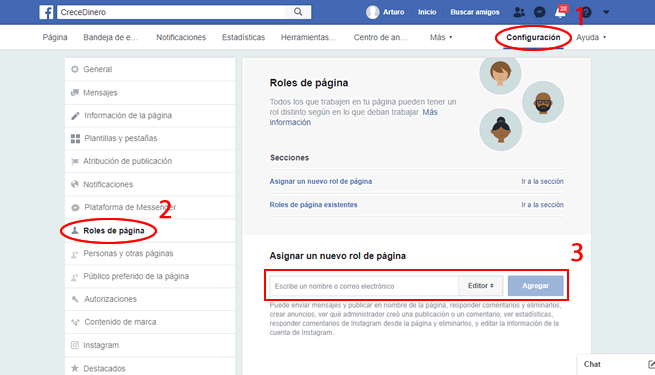The width and height of the screenshot is (655, 375).
Task: Open the Messenger icon in top bar
Action: click(x=539, y=12)
